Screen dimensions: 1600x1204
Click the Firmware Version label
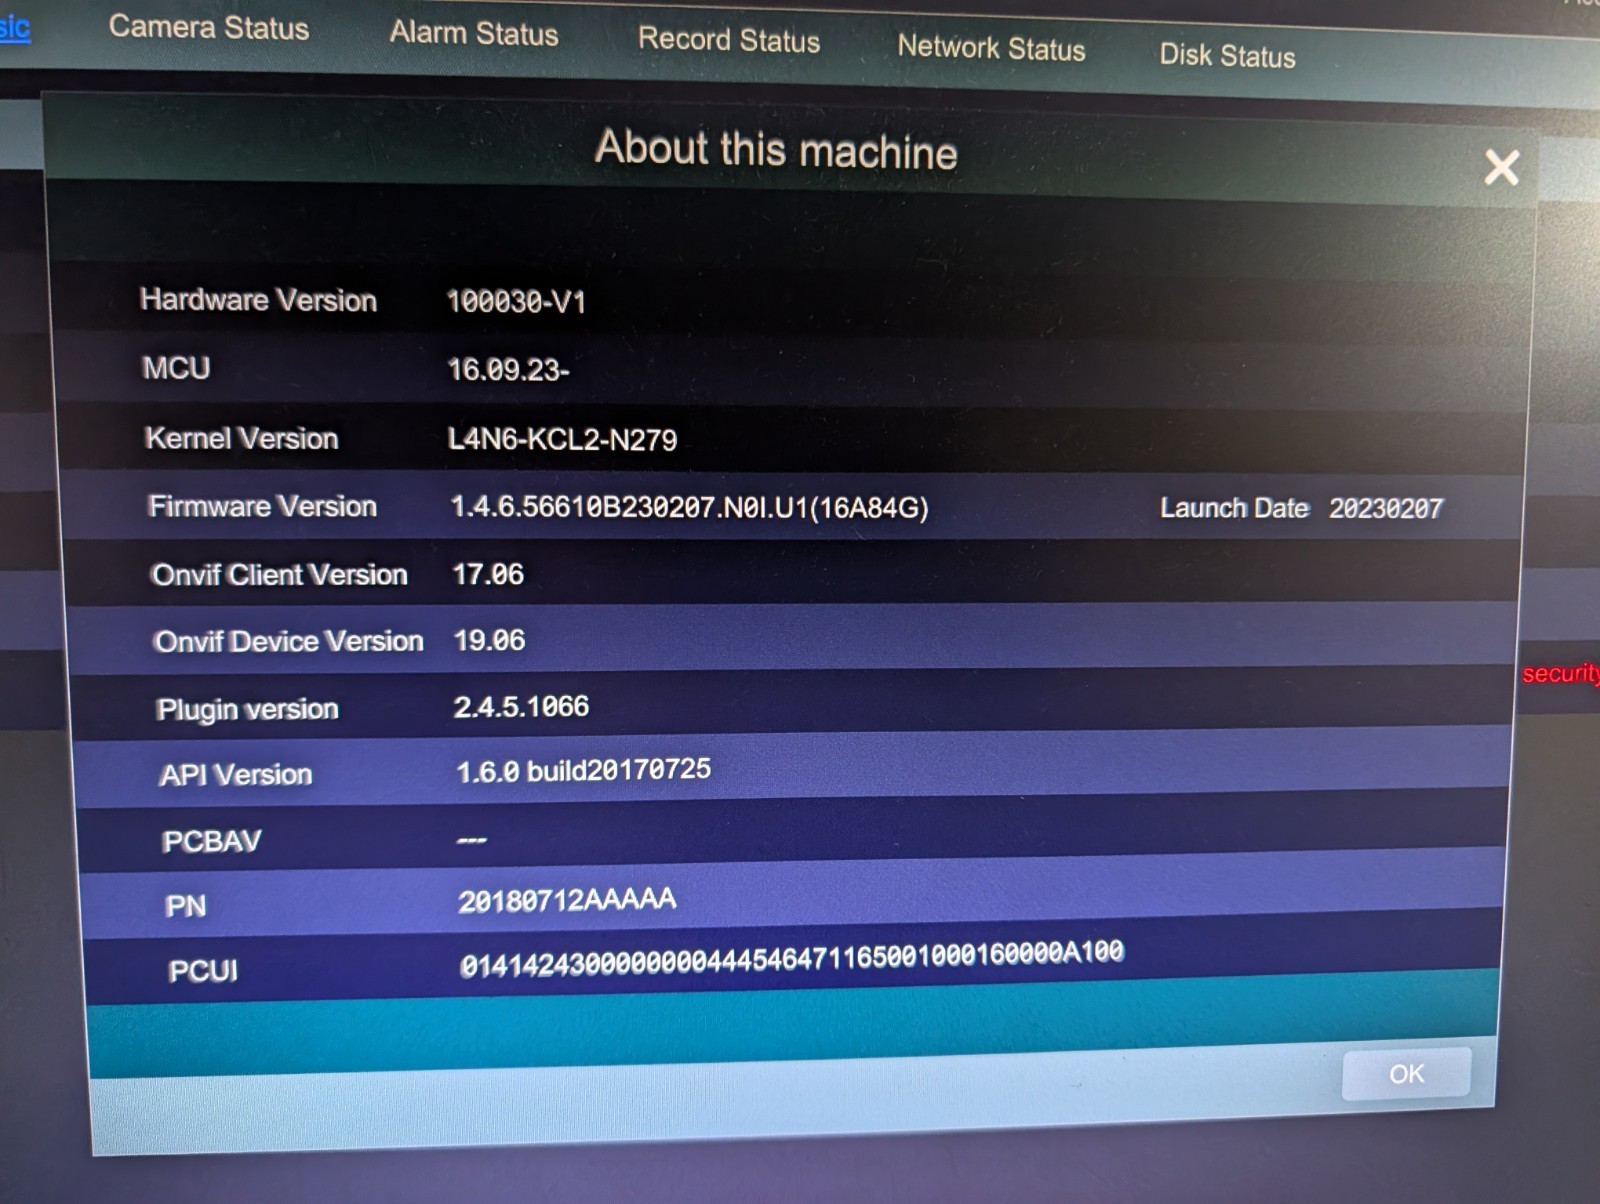[x=262, y=506]
